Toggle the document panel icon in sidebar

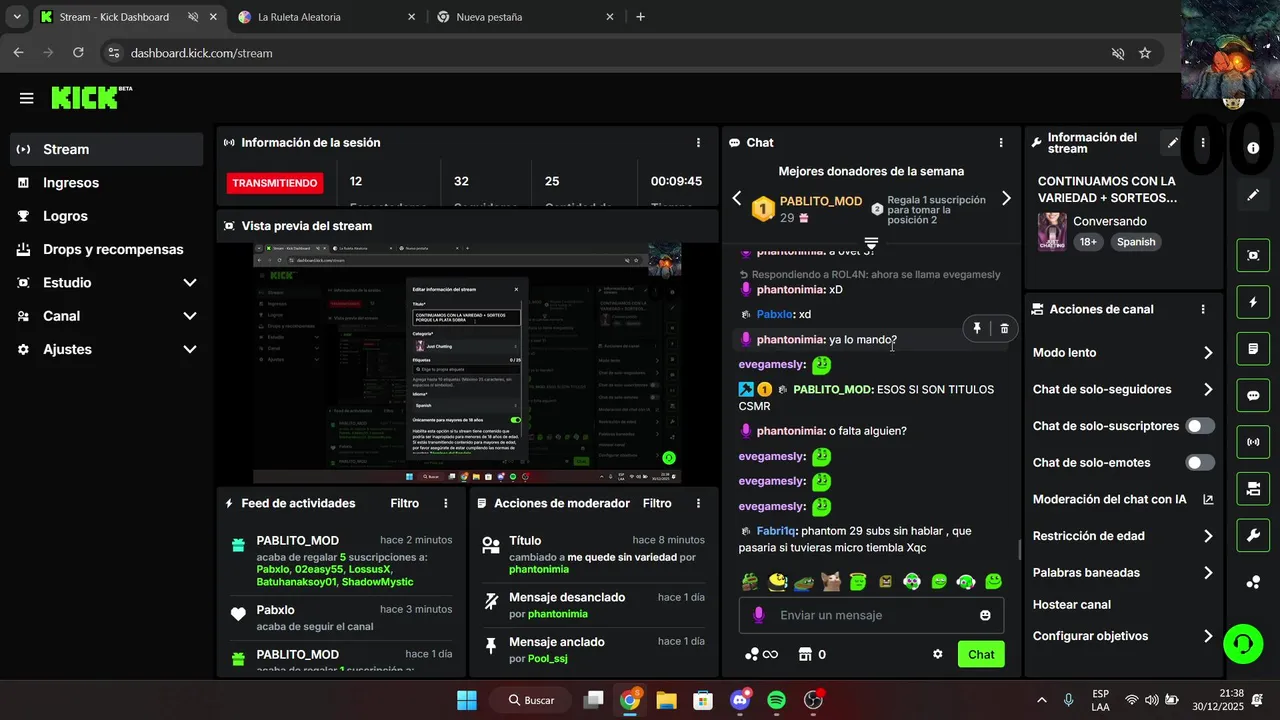pyautogui.click(x=1253, y=349)
